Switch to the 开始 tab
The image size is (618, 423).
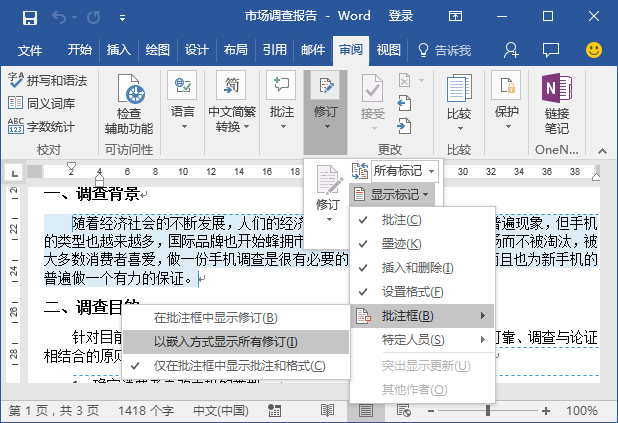point(79,50)
